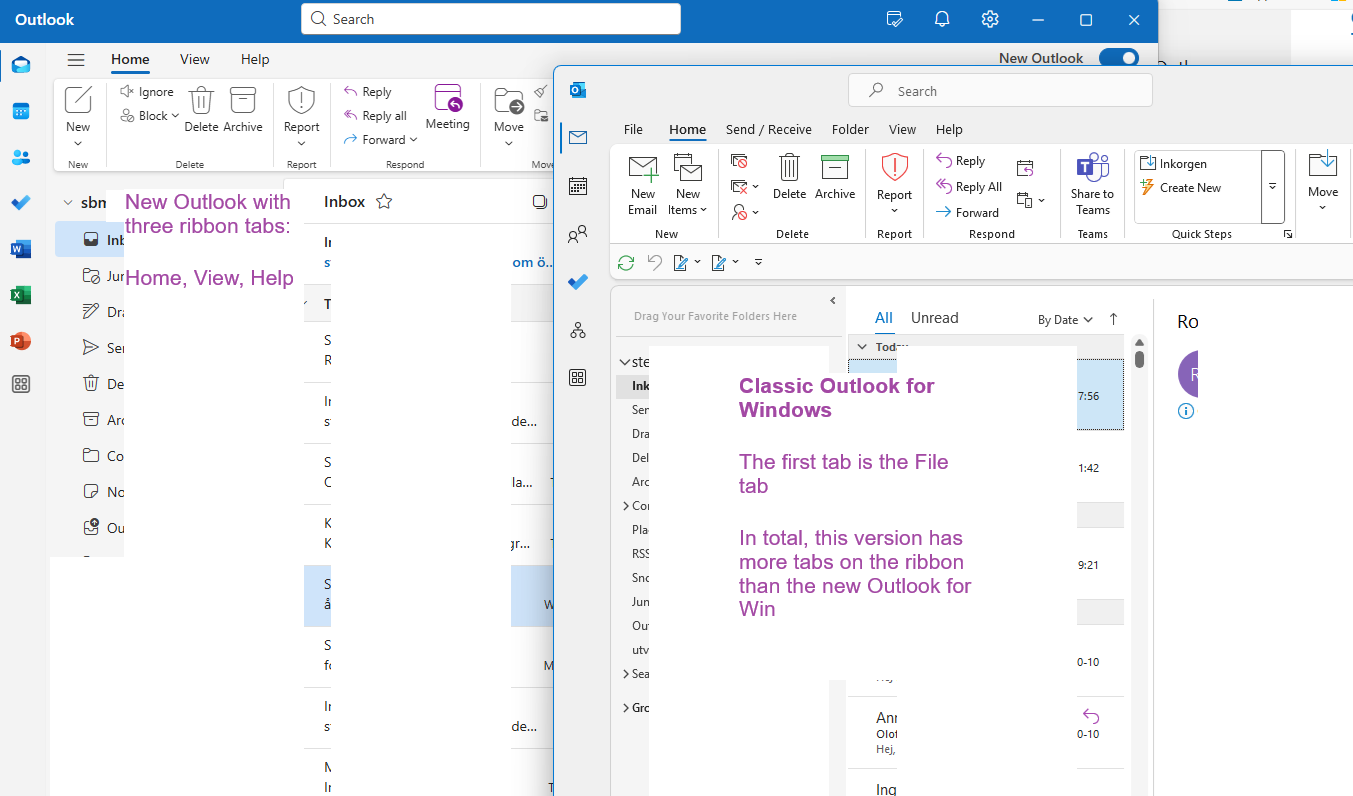Image resolution: width=1353 pixels, height=796 pixels.
Task: Click trash Delete icon in New Outlook ribbon
Action: click(x=201, y=100)
